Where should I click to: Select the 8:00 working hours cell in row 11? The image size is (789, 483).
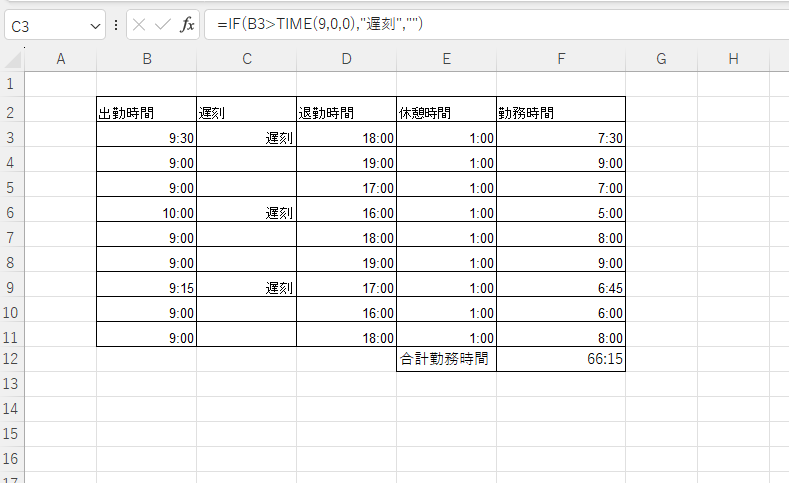tap(561, 334)
